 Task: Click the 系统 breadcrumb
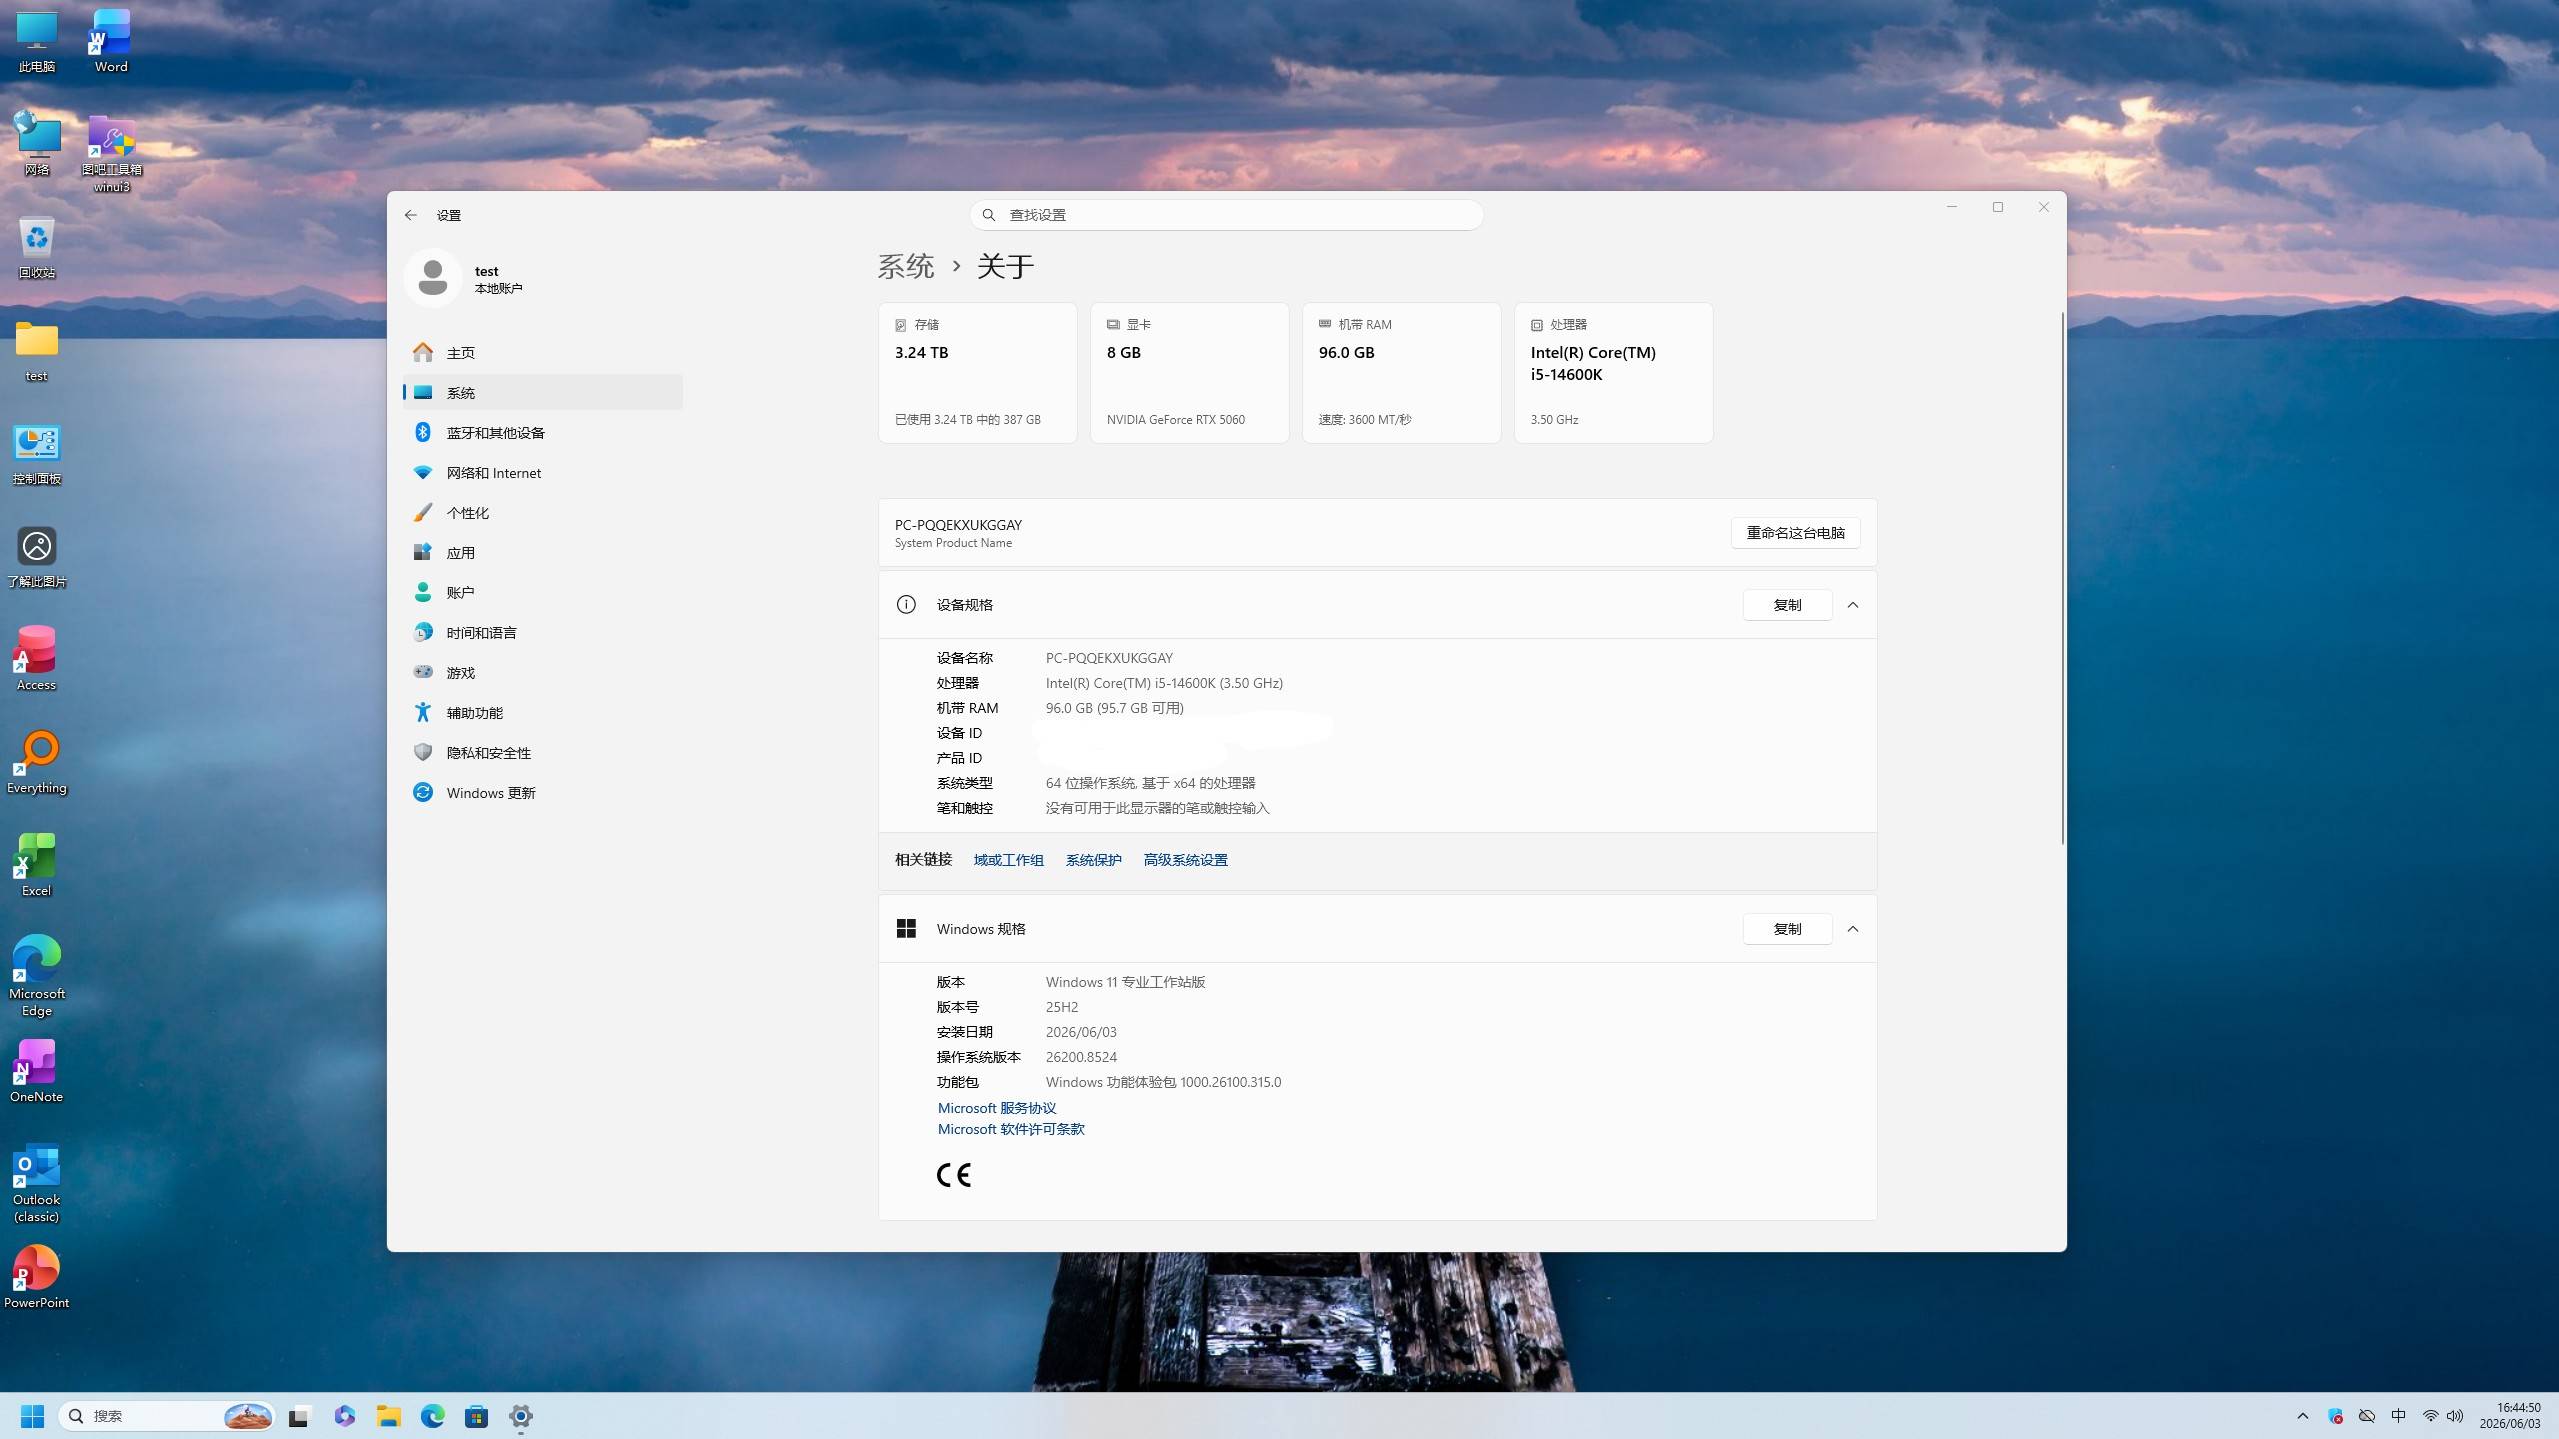click(906, 266)
